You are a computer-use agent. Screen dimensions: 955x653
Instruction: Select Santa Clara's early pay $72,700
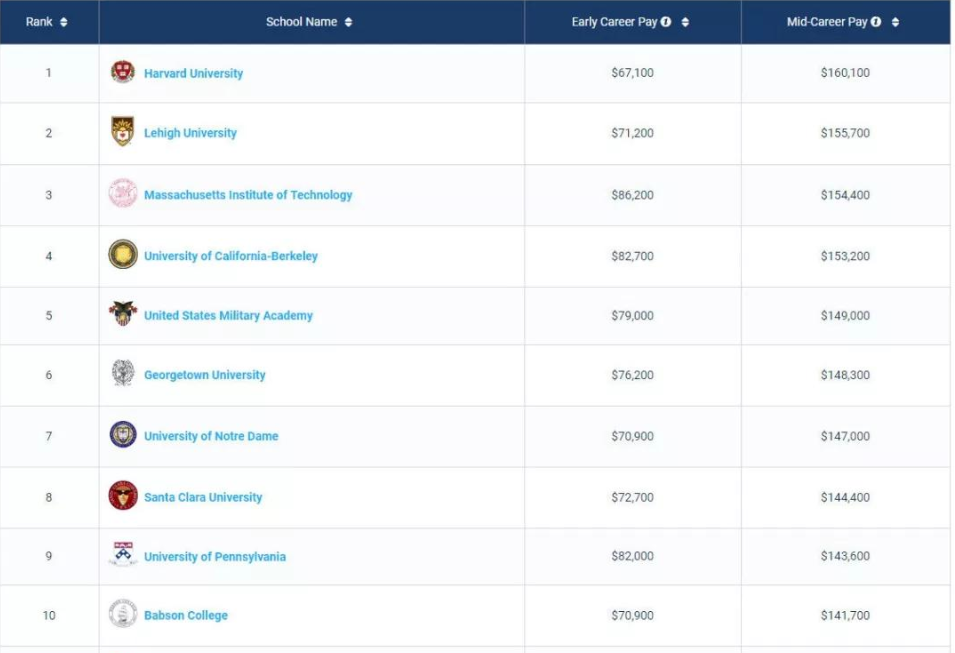[632, 497]
